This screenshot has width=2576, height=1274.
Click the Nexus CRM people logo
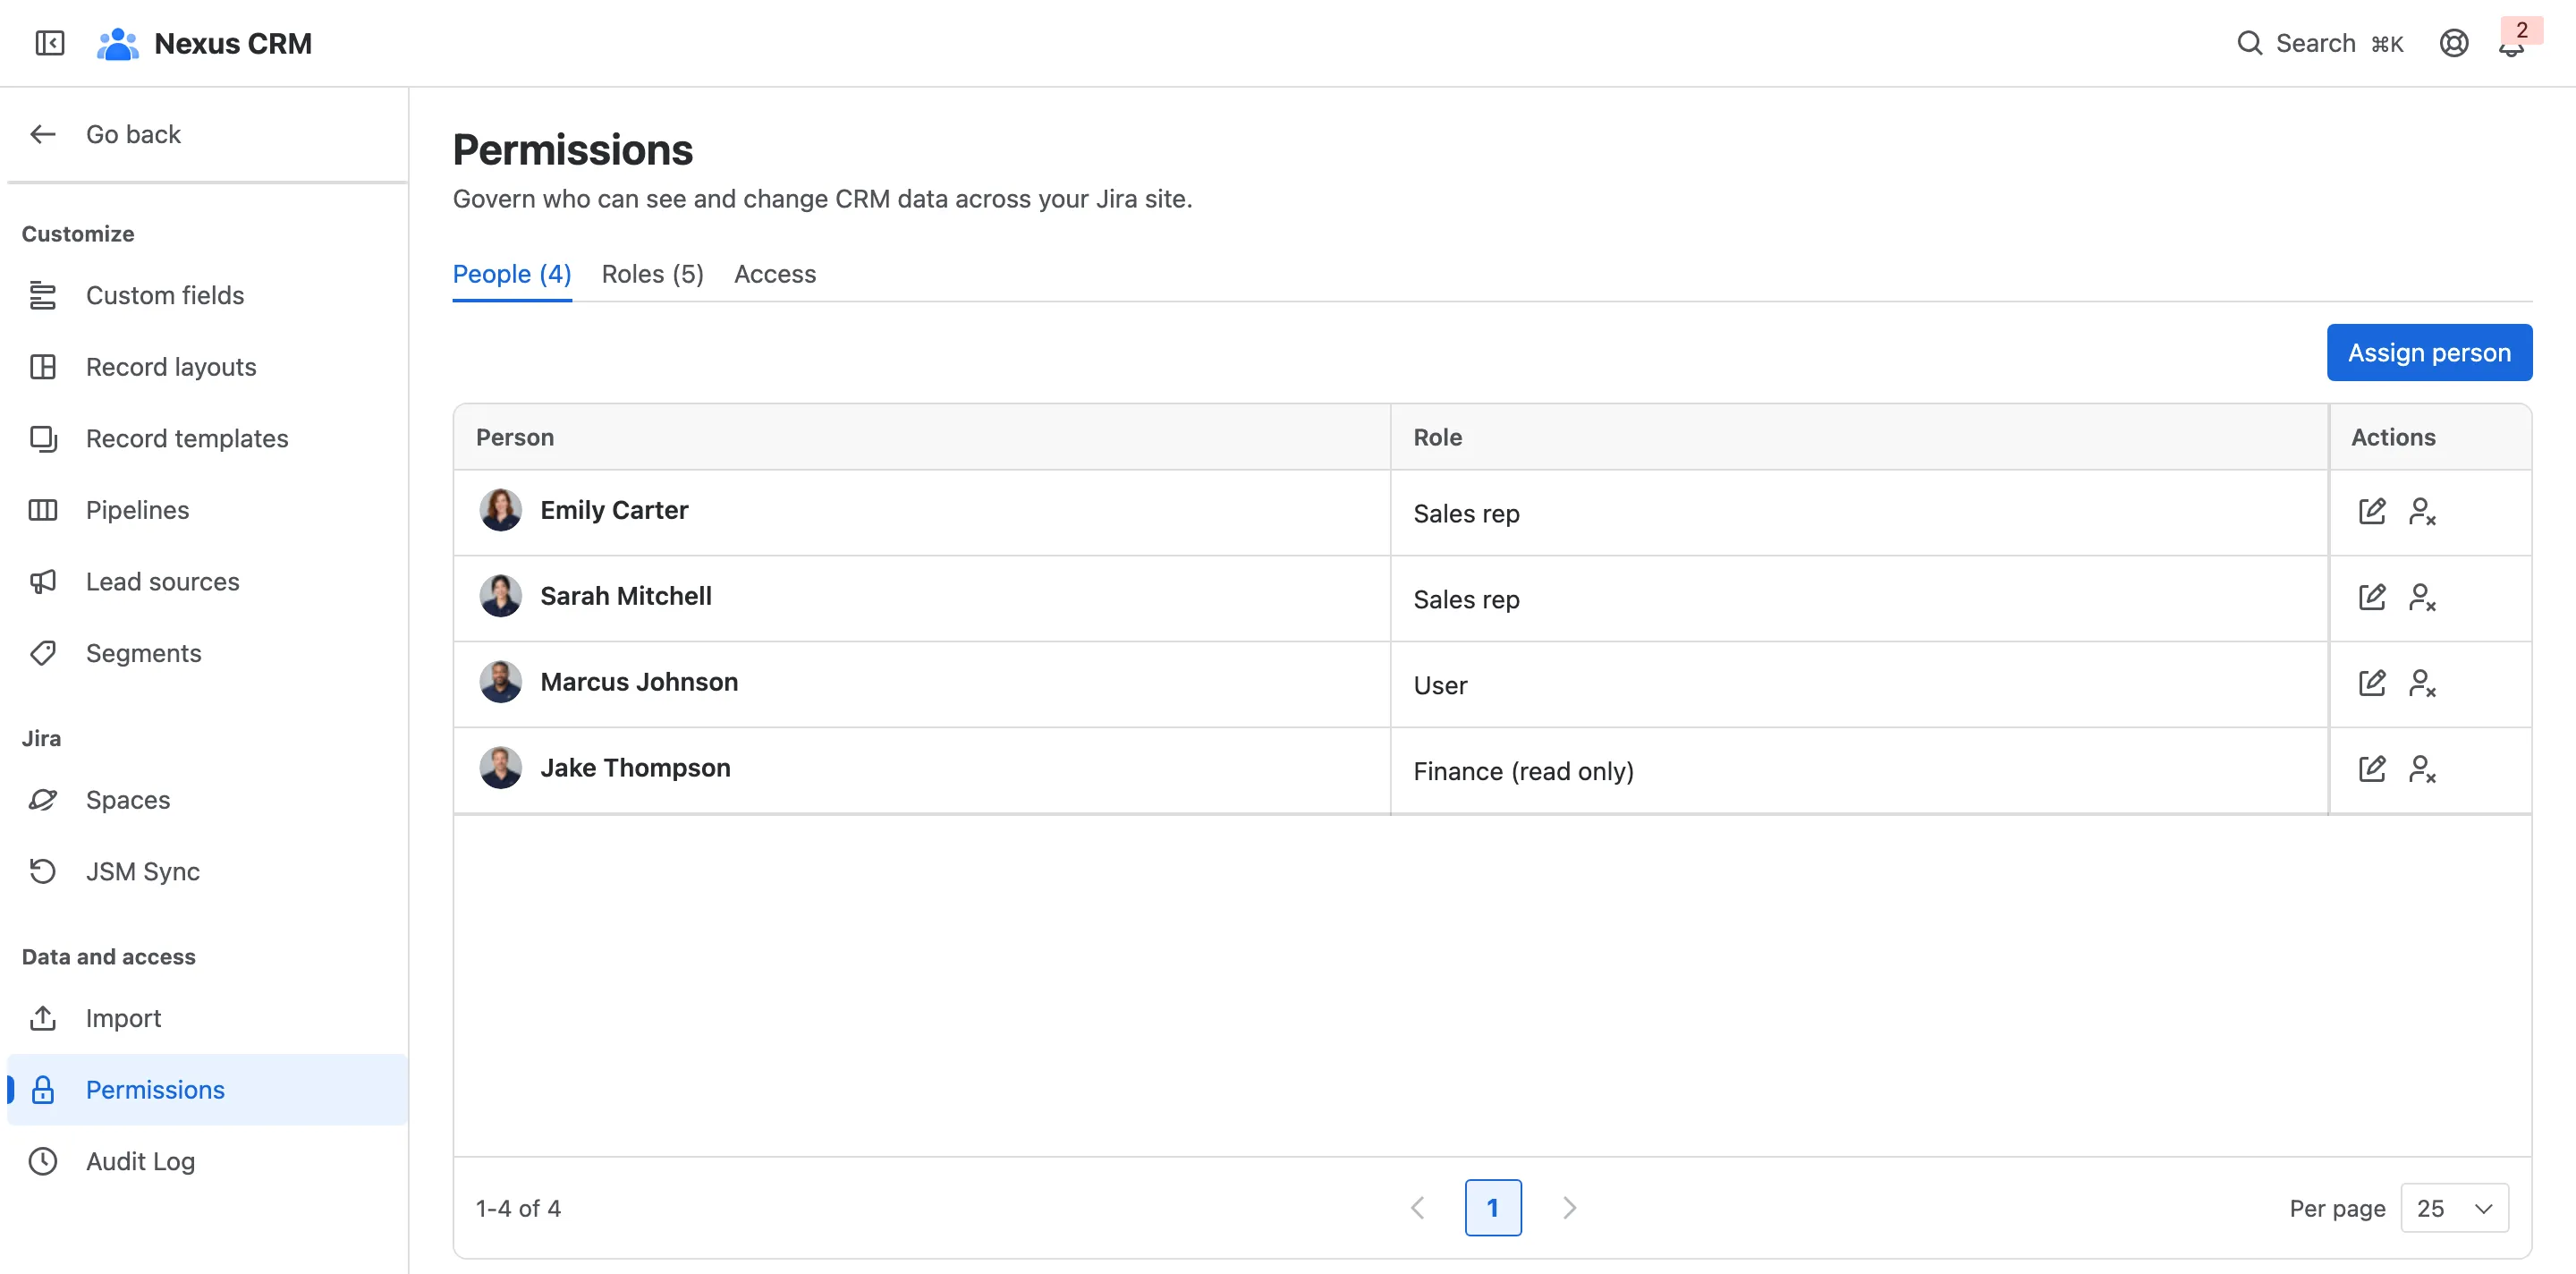pyautogui.click(x=117, y=43)
